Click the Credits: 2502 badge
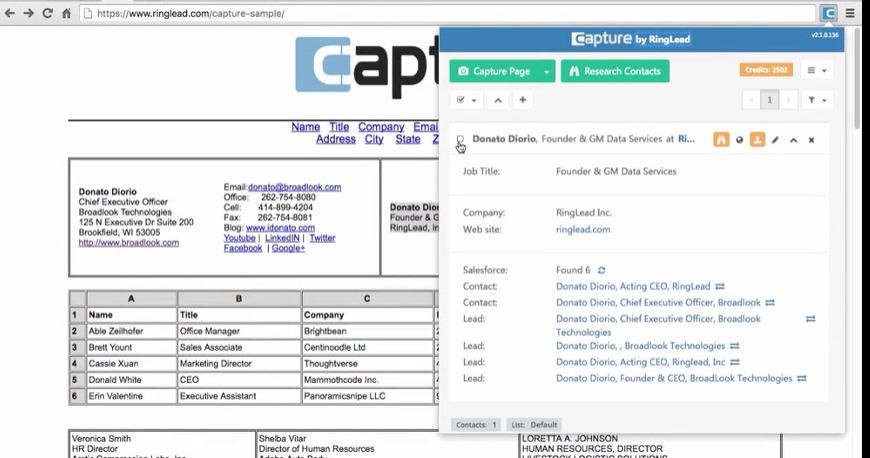 coord(766,70)
